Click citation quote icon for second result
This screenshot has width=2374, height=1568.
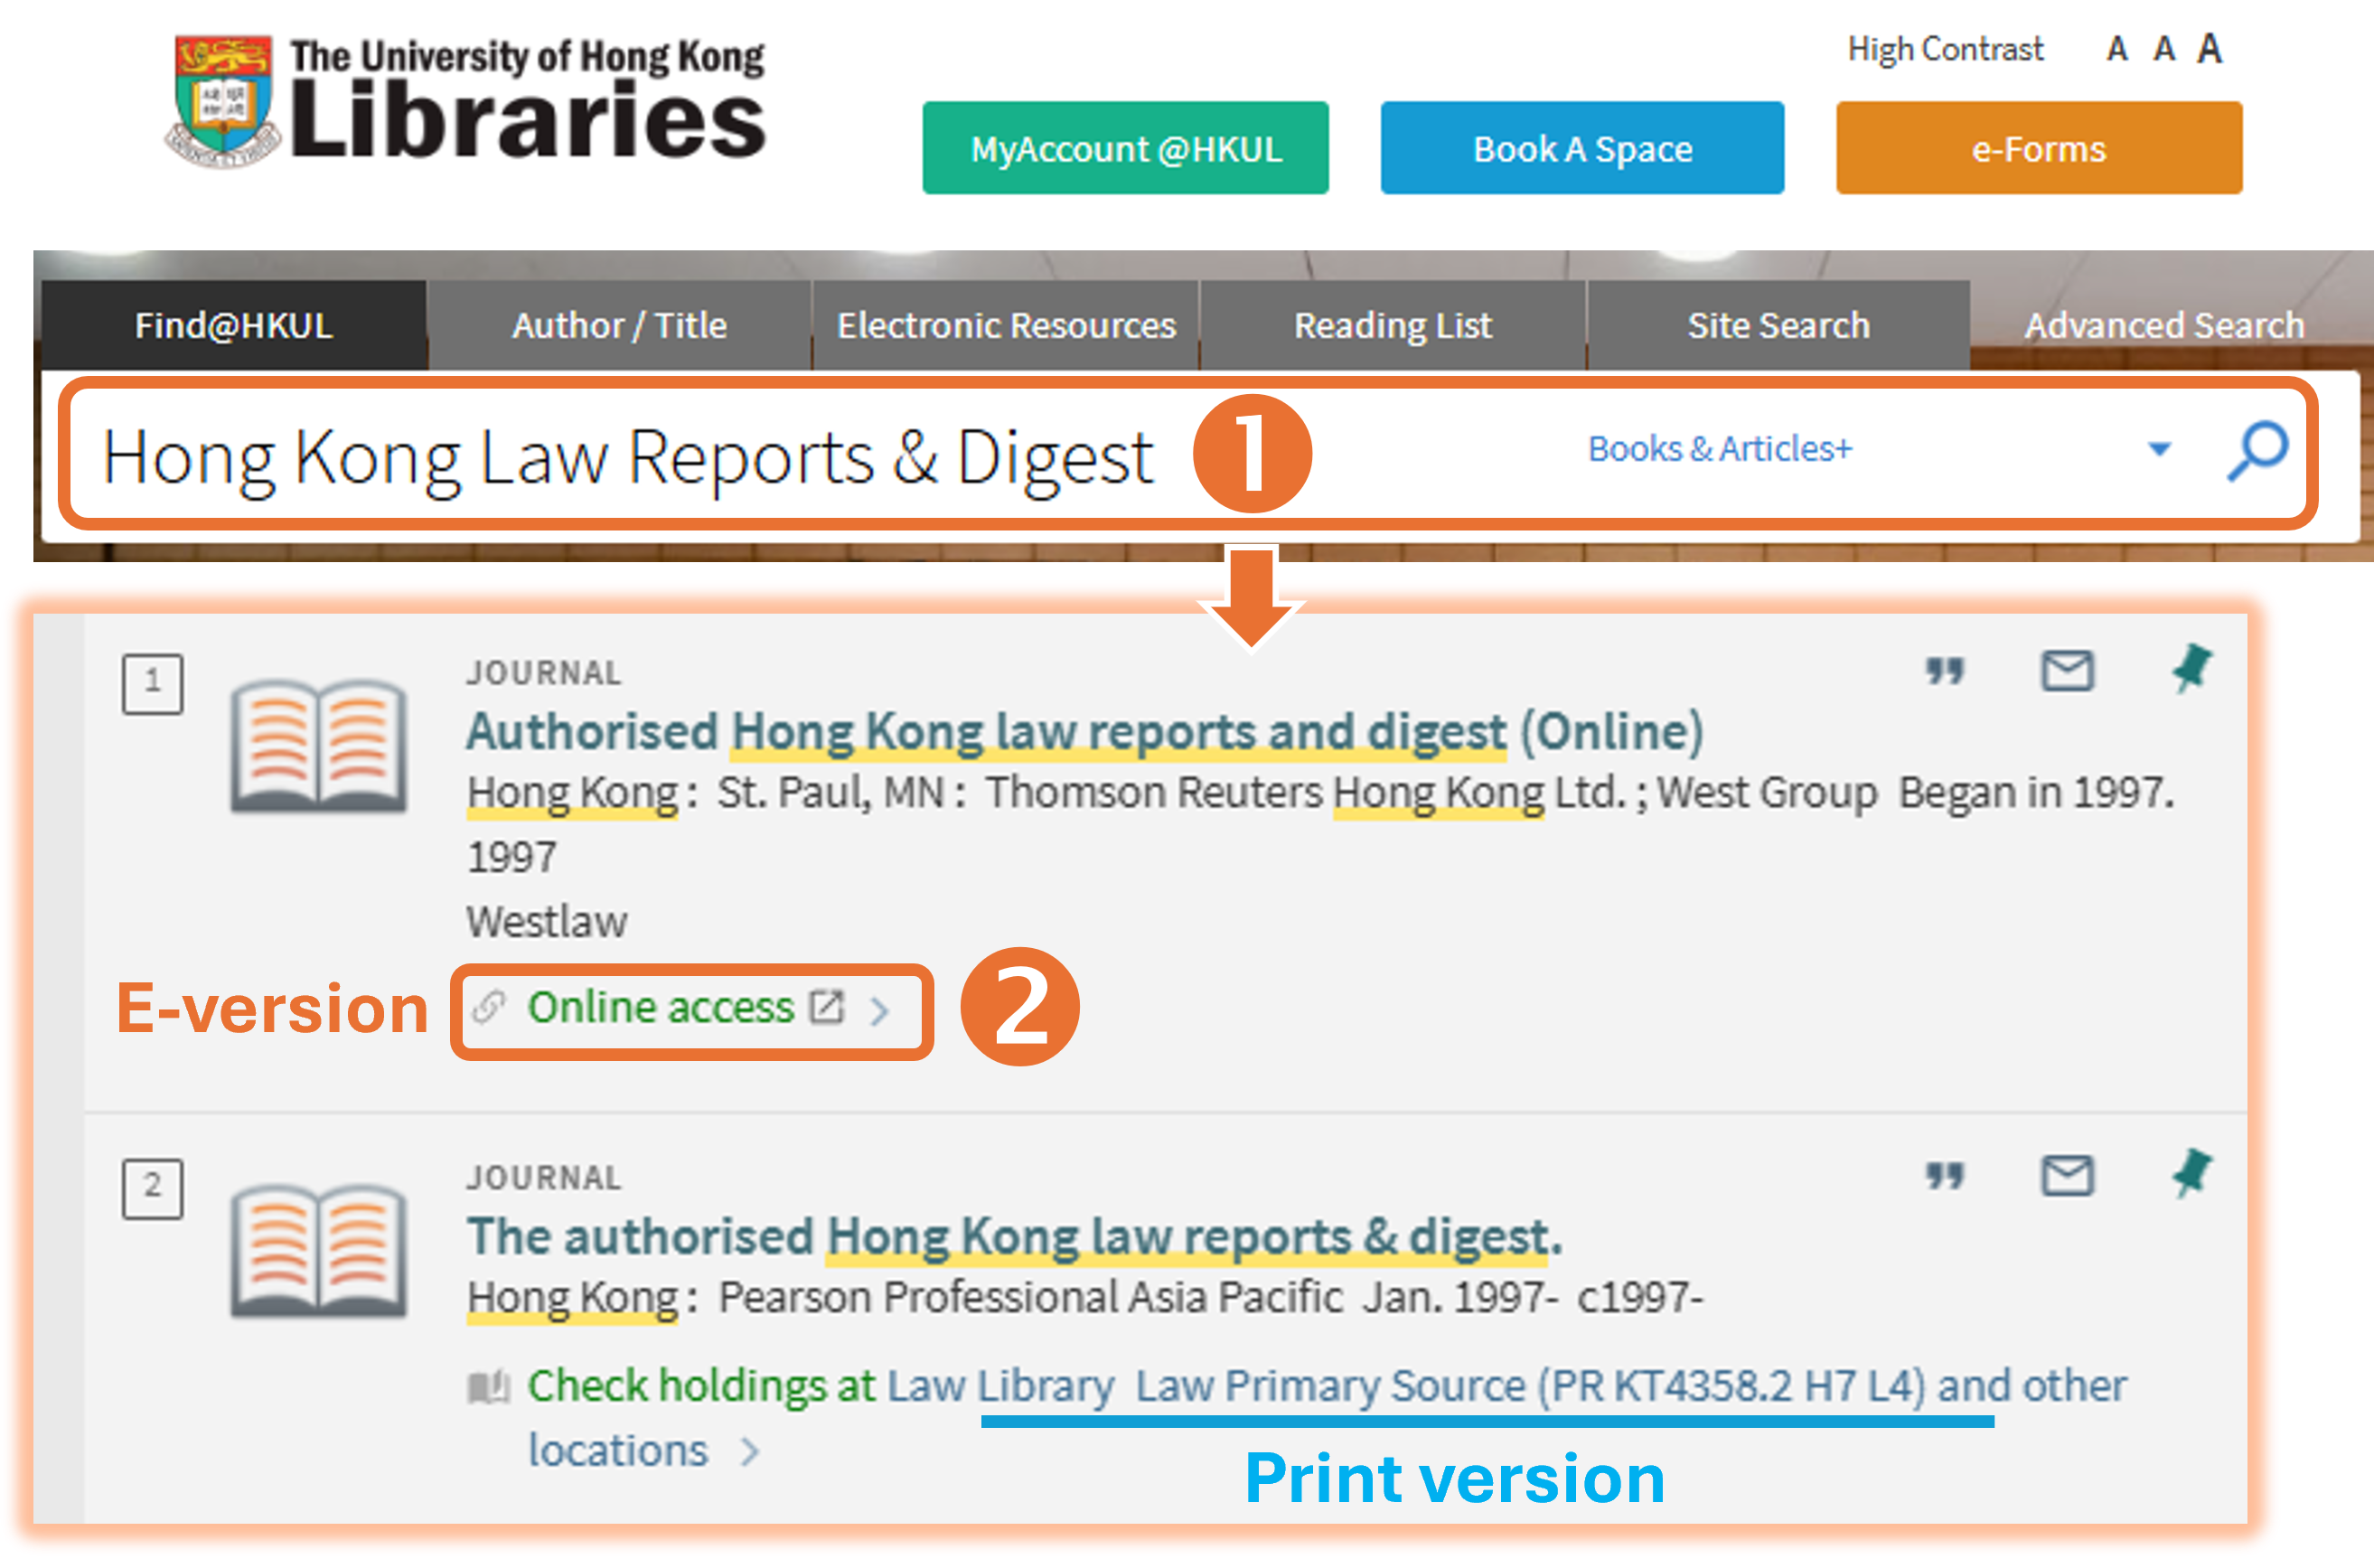tap(1945, 1176)
